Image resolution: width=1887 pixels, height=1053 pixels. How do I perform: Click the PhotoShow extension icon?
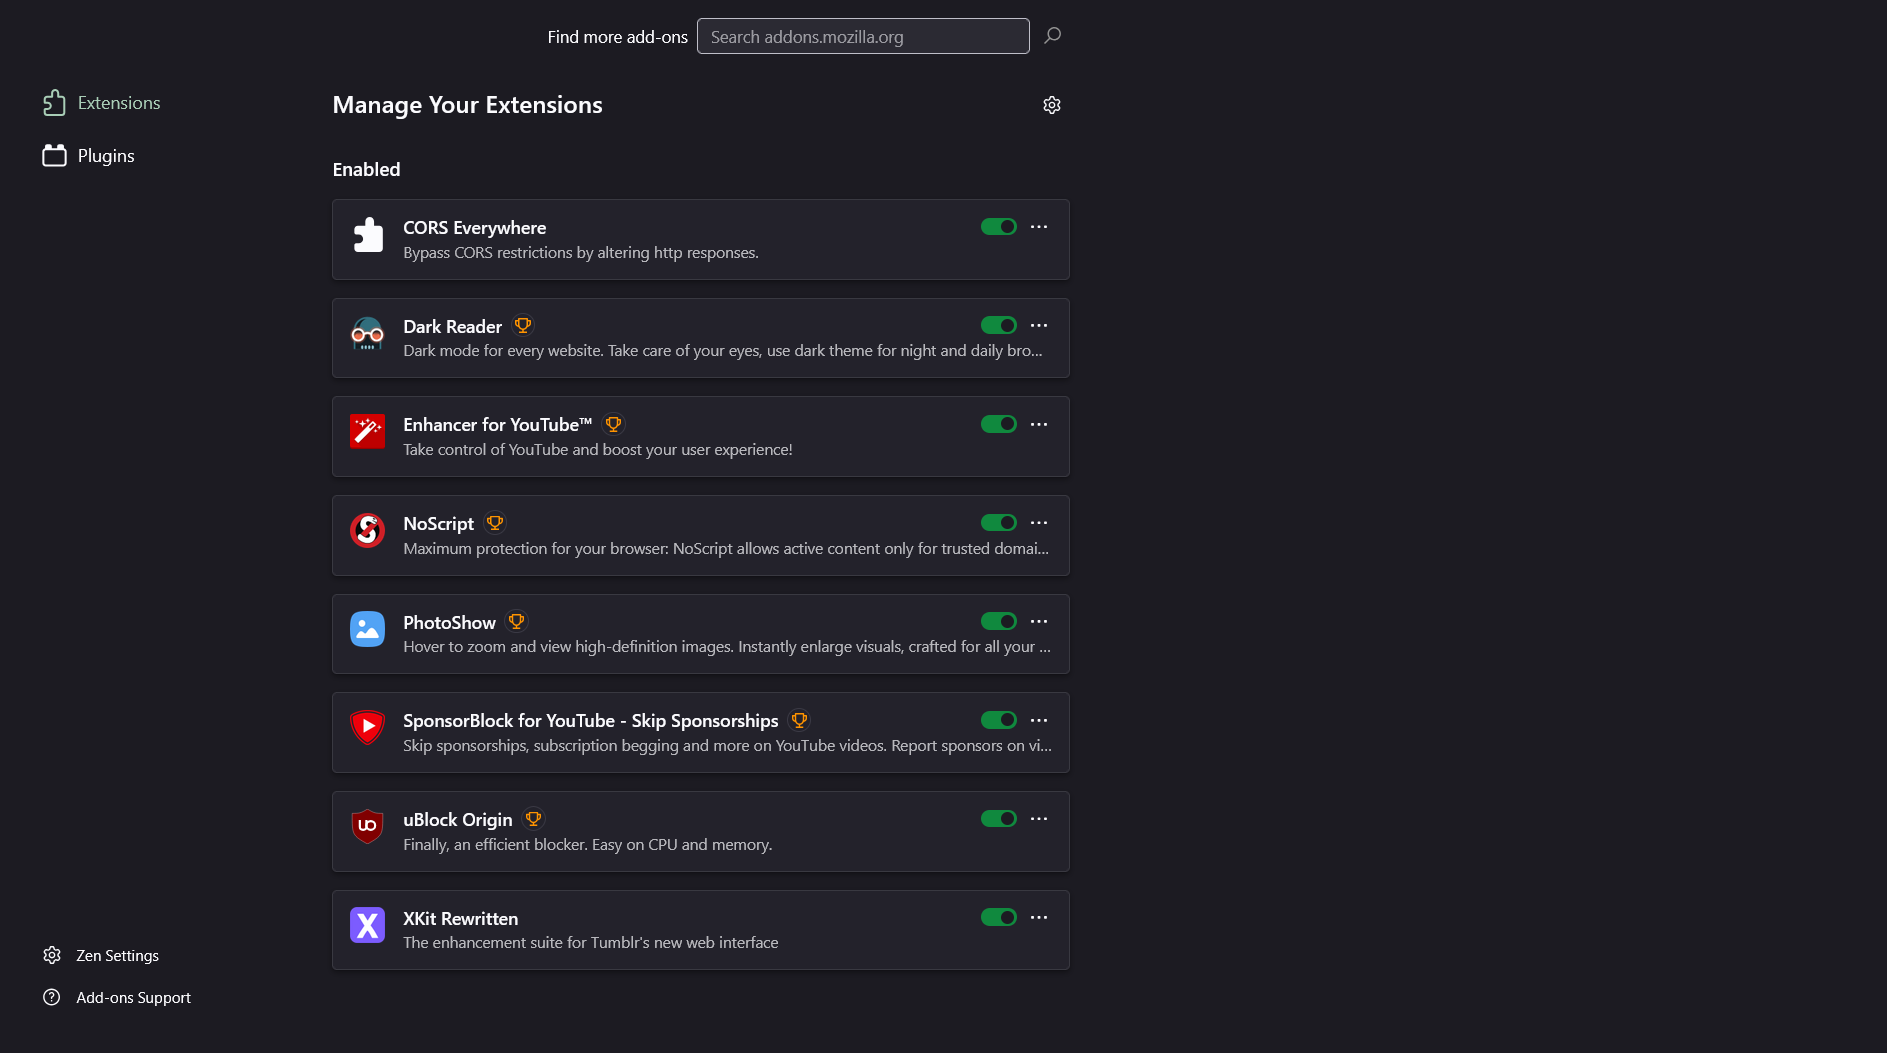tap(367, 630)
